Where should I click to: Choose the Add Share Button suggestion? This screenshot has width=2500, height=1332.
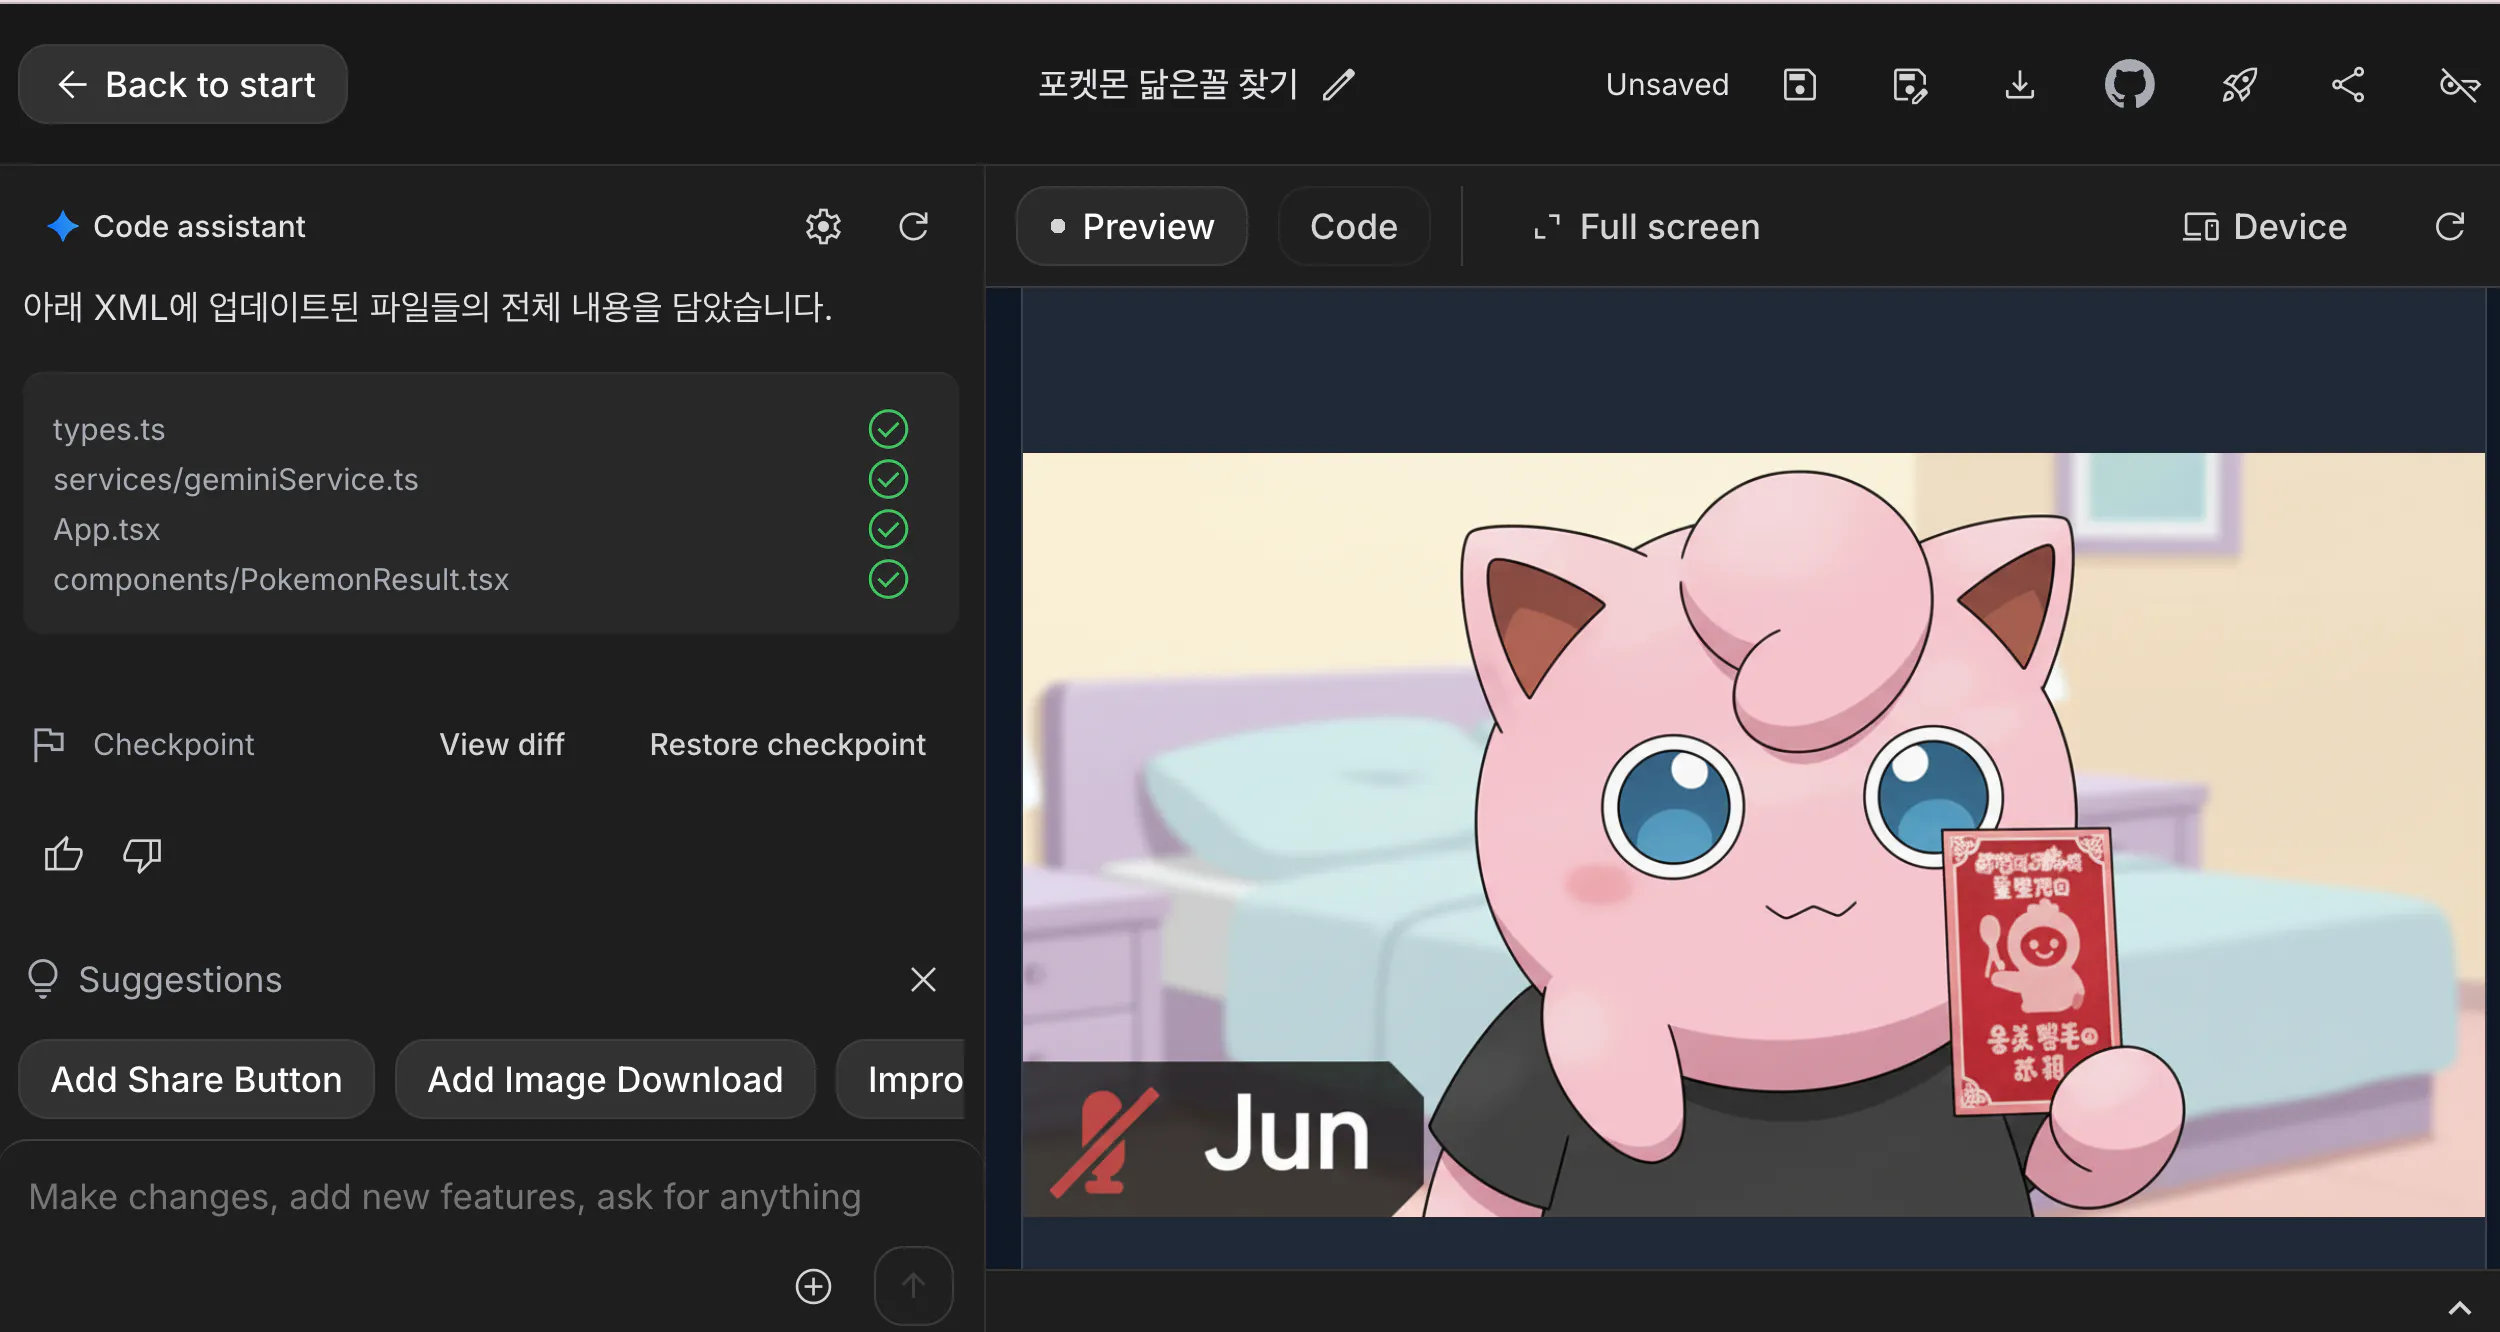click(196, 1079)
